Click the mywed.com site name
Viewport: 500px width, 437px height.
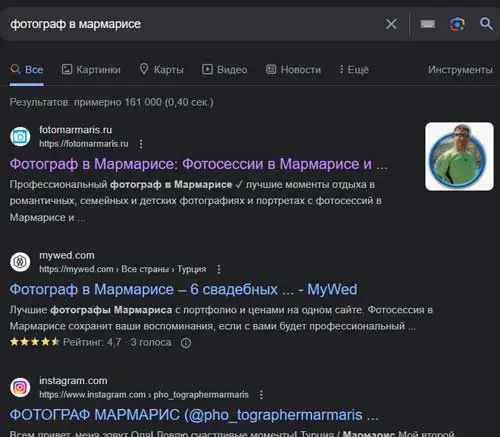click(x=67, y=256)
